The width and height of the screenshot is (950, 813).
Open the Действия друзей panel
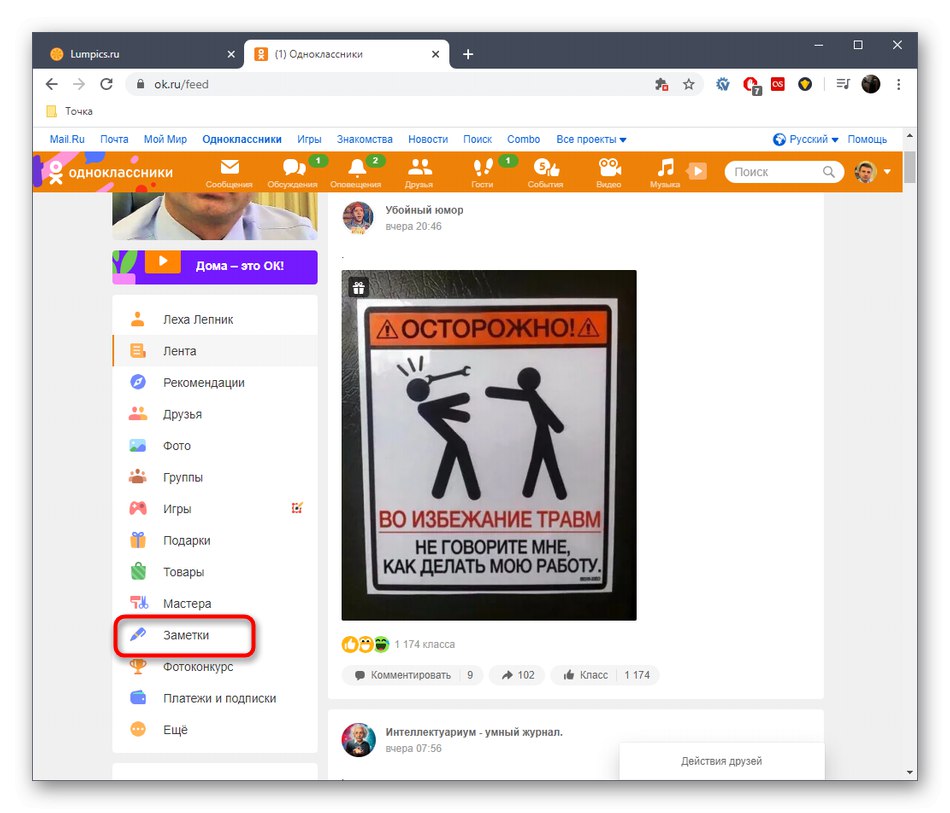[x=722, y=761]
